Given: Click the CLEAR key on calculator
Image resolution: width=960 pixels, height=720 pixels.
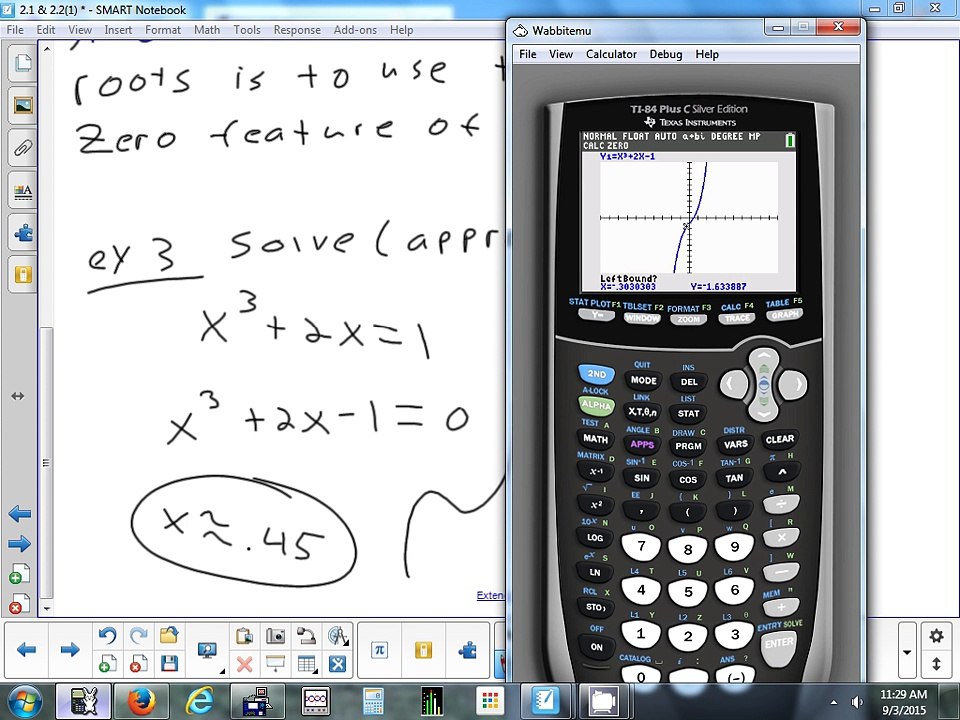Looking at the screenshot, I should click(x=779, y=440).
